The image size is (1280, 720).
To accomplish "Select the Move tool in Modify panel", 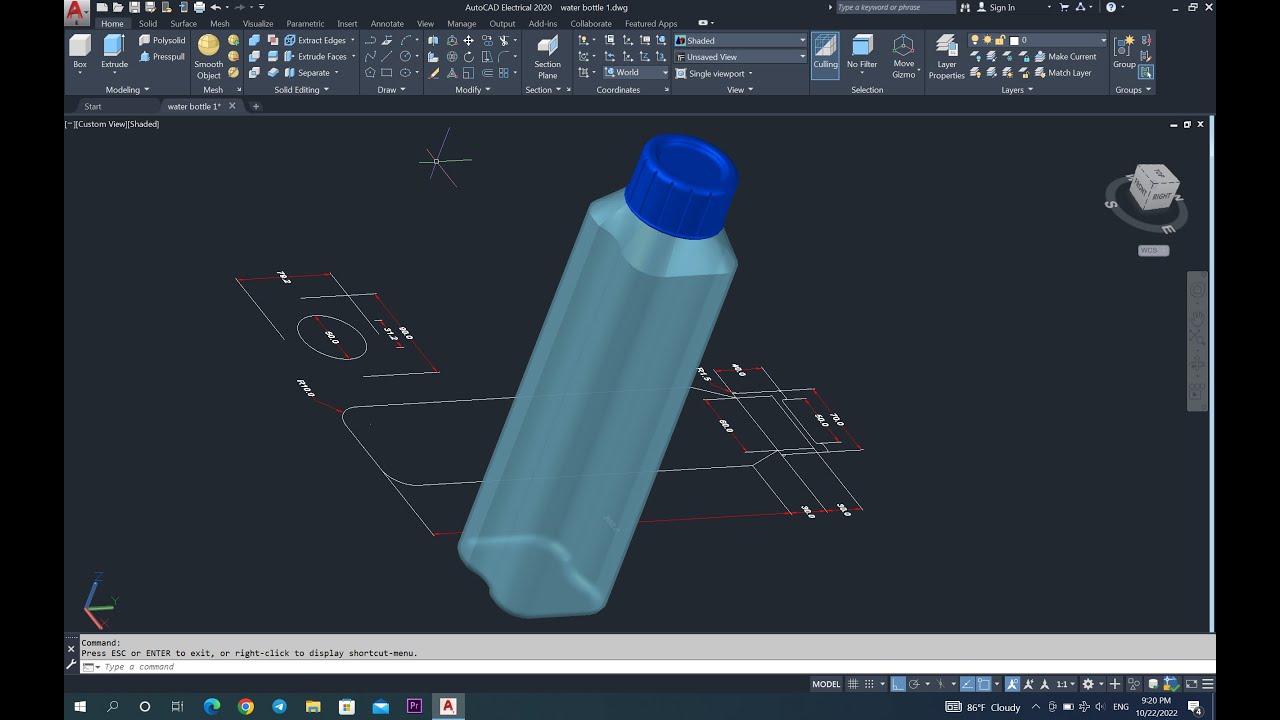I will click(468, 41).
